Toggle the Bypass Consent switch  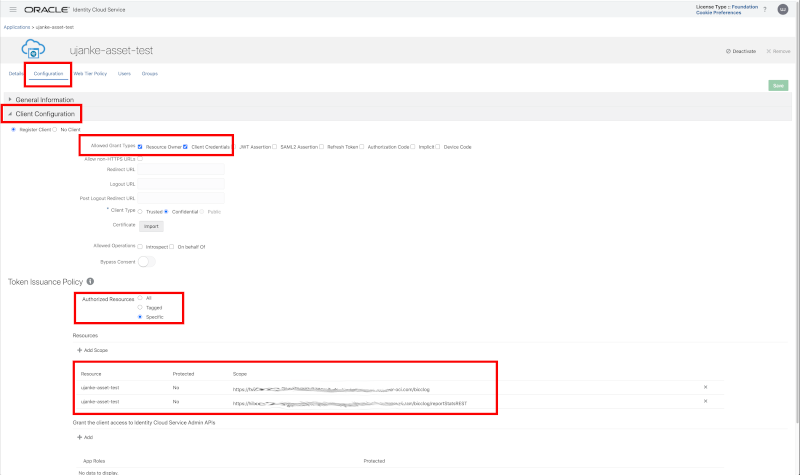point(146,262)
